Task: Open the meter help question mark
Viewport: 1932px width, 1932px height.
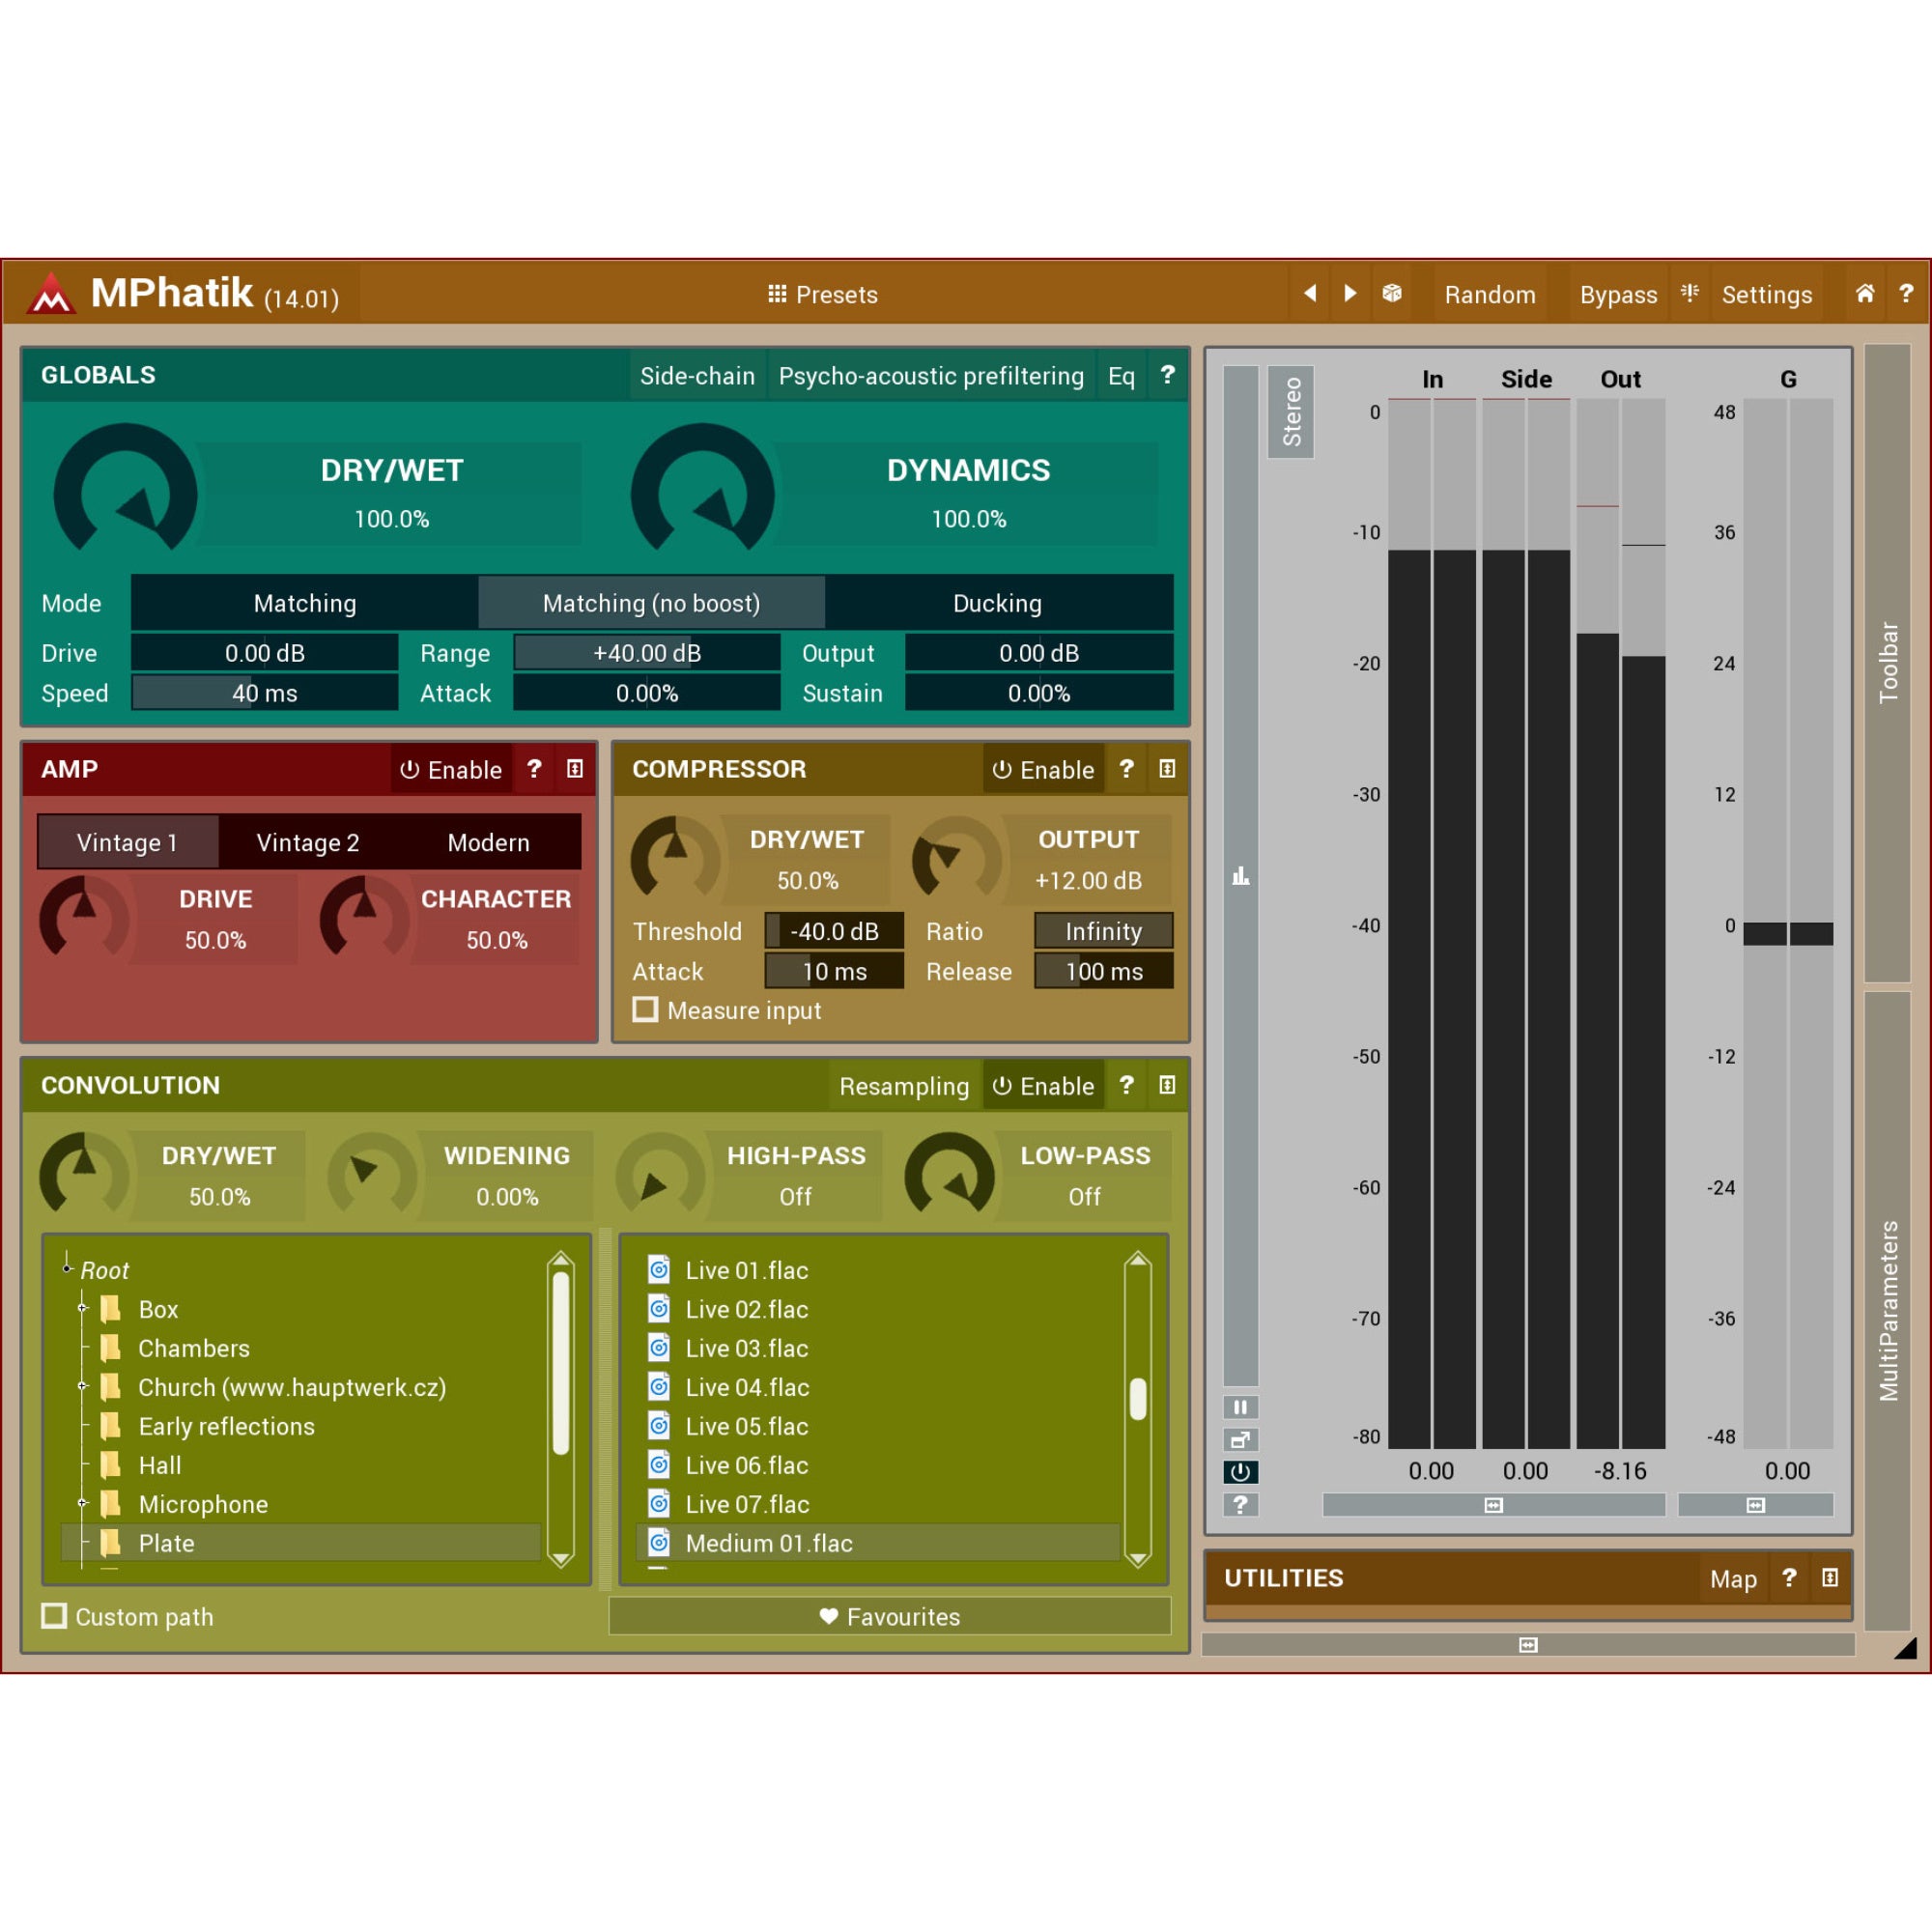Action: 1240,1504
